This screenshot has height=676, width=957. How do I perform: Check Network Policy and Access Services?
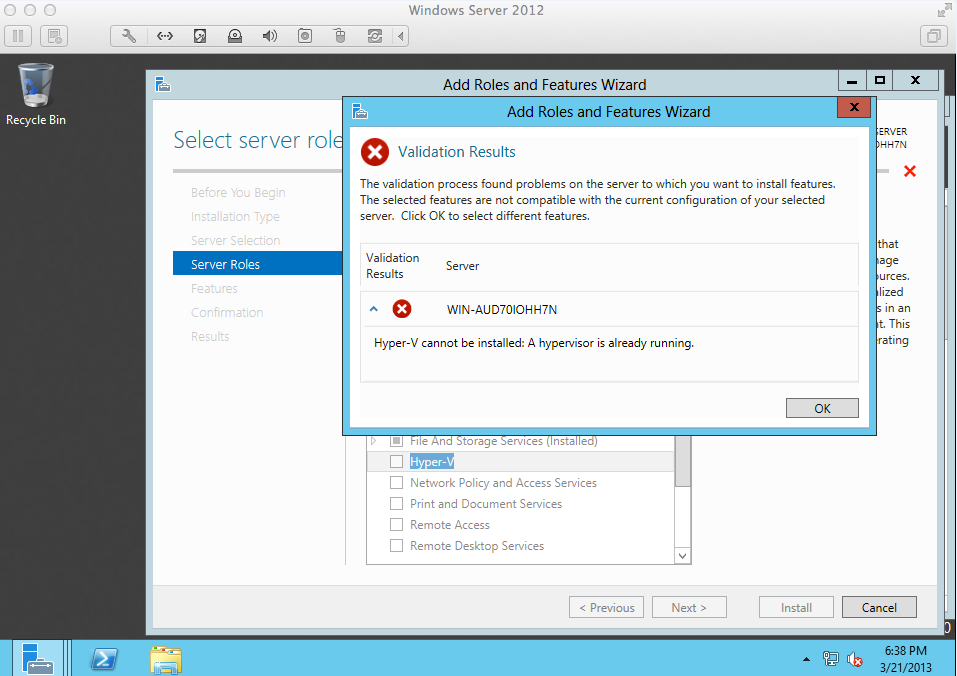coord(396,483)
